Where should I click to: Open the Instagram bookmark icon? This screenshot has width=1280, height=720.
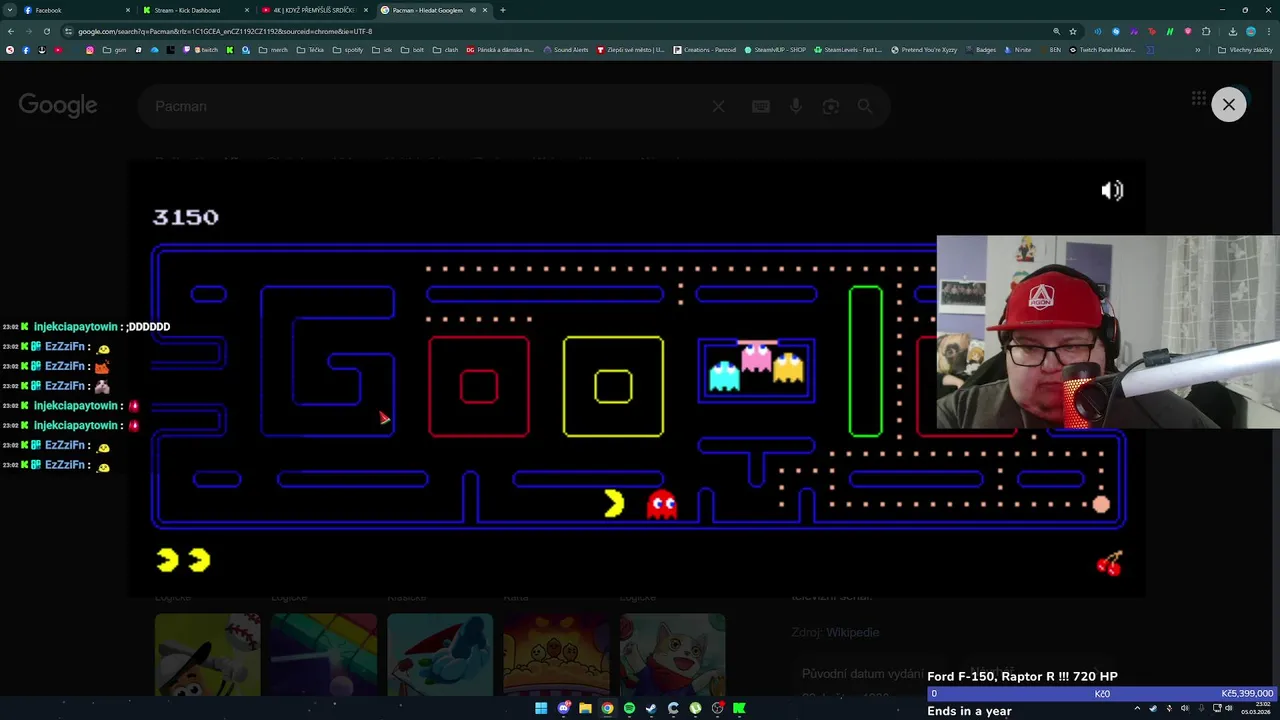[90, 49]
